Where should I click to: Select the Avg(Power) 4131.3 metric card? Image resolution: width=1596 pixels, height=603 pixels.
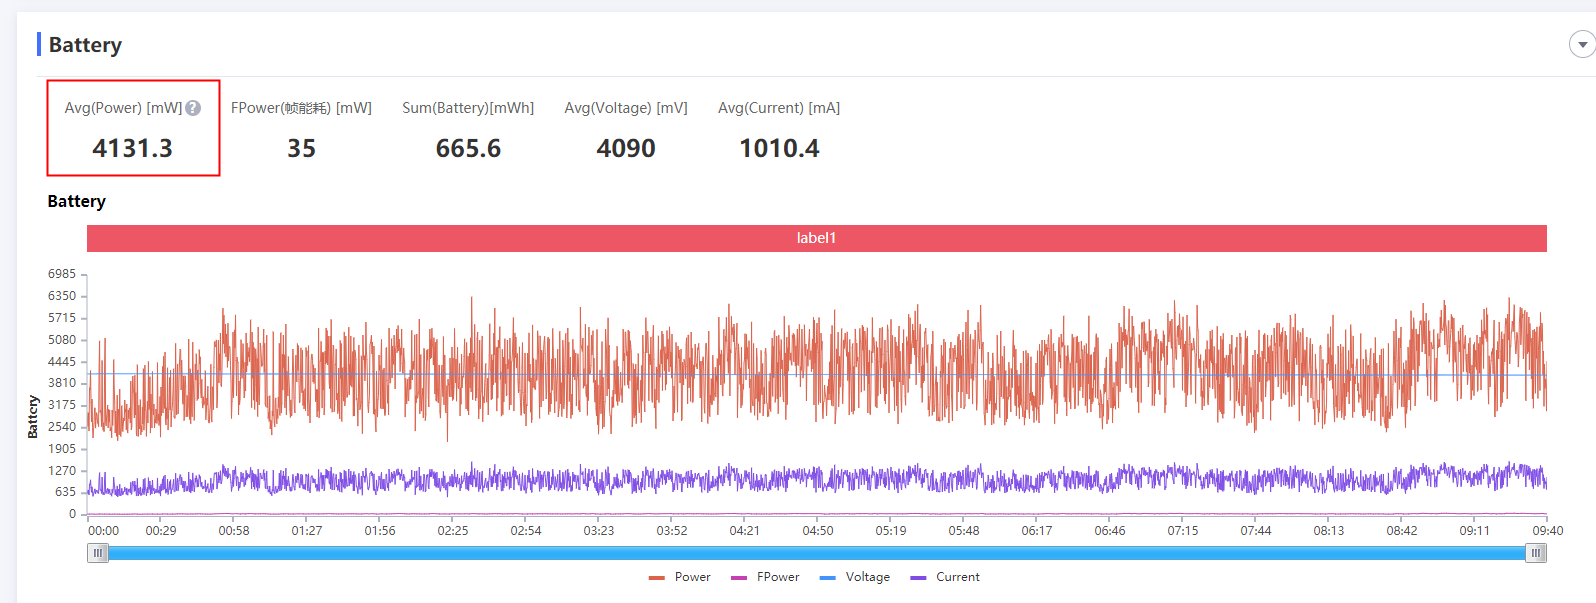[133, 128]
